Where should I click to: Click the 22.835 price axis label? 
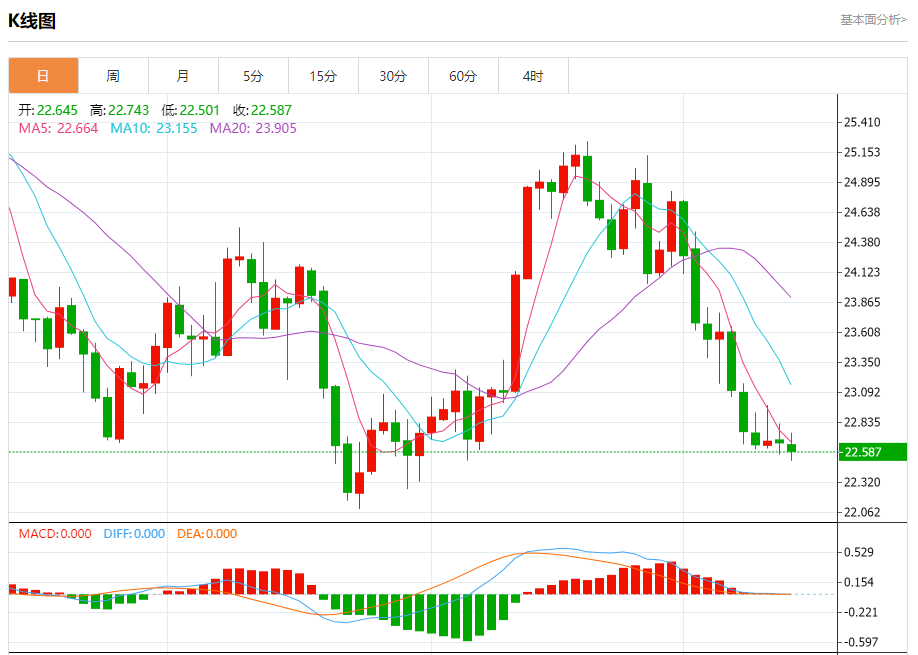862,422
